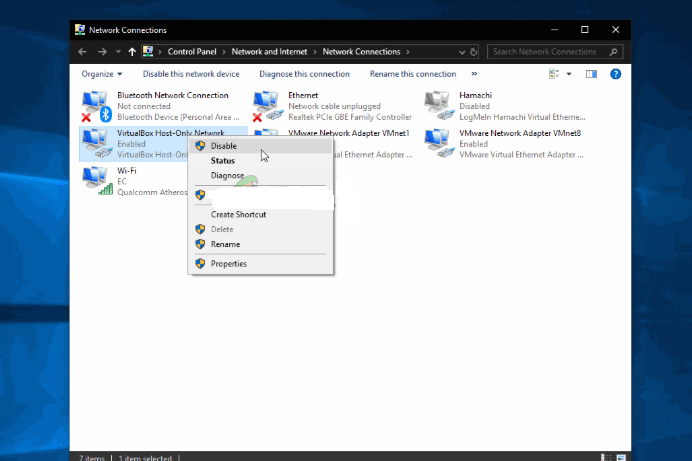Select the 'VMware Network Adapter VMnet1' label
692x461 pixels.
point(349,133)
